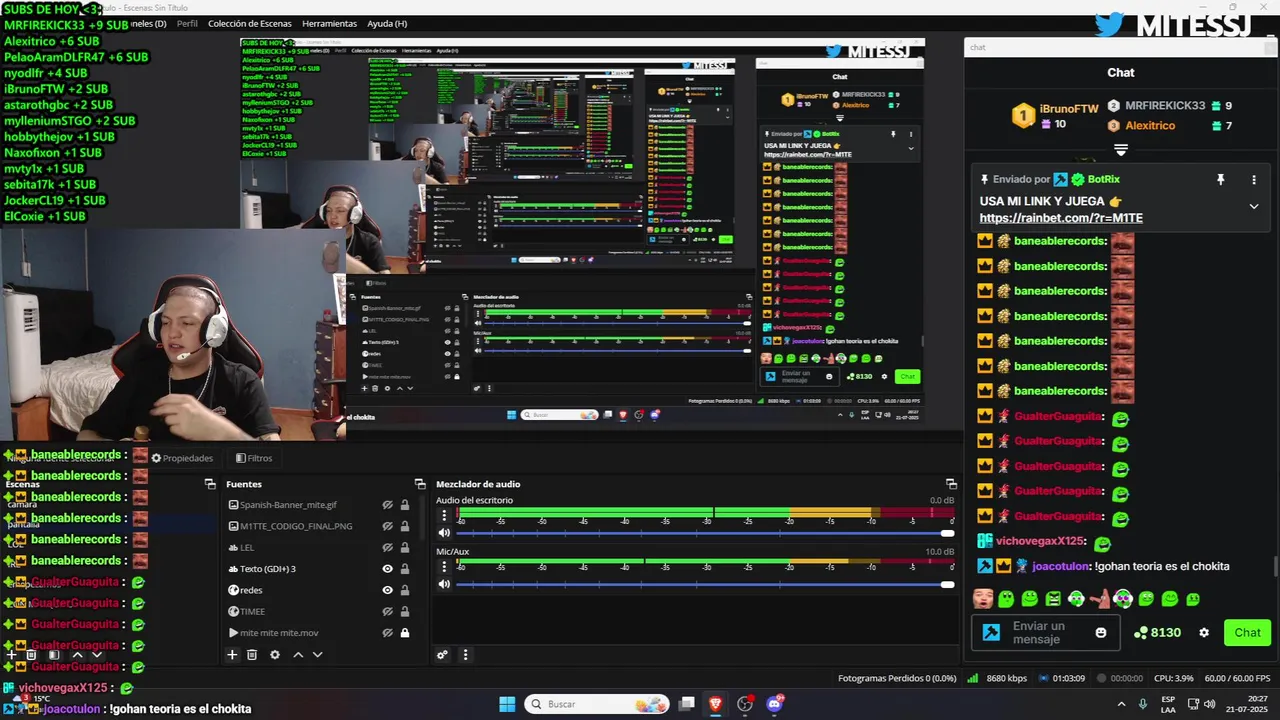The width and height of the screenshot is (1280, 720).
Task: Open the Ayuda (H) menu
Action: click(x=387, y=23)
